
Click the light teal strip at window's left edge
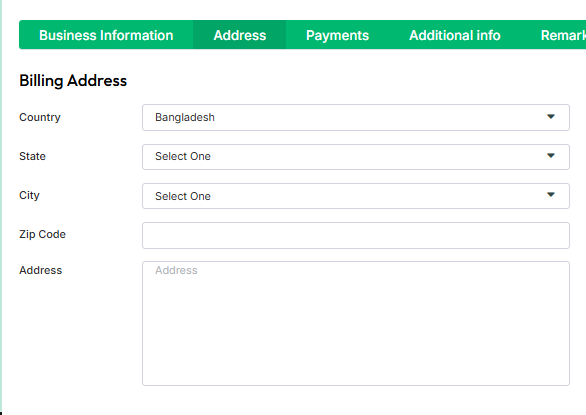pyautogui.click(x=1, y=208)
